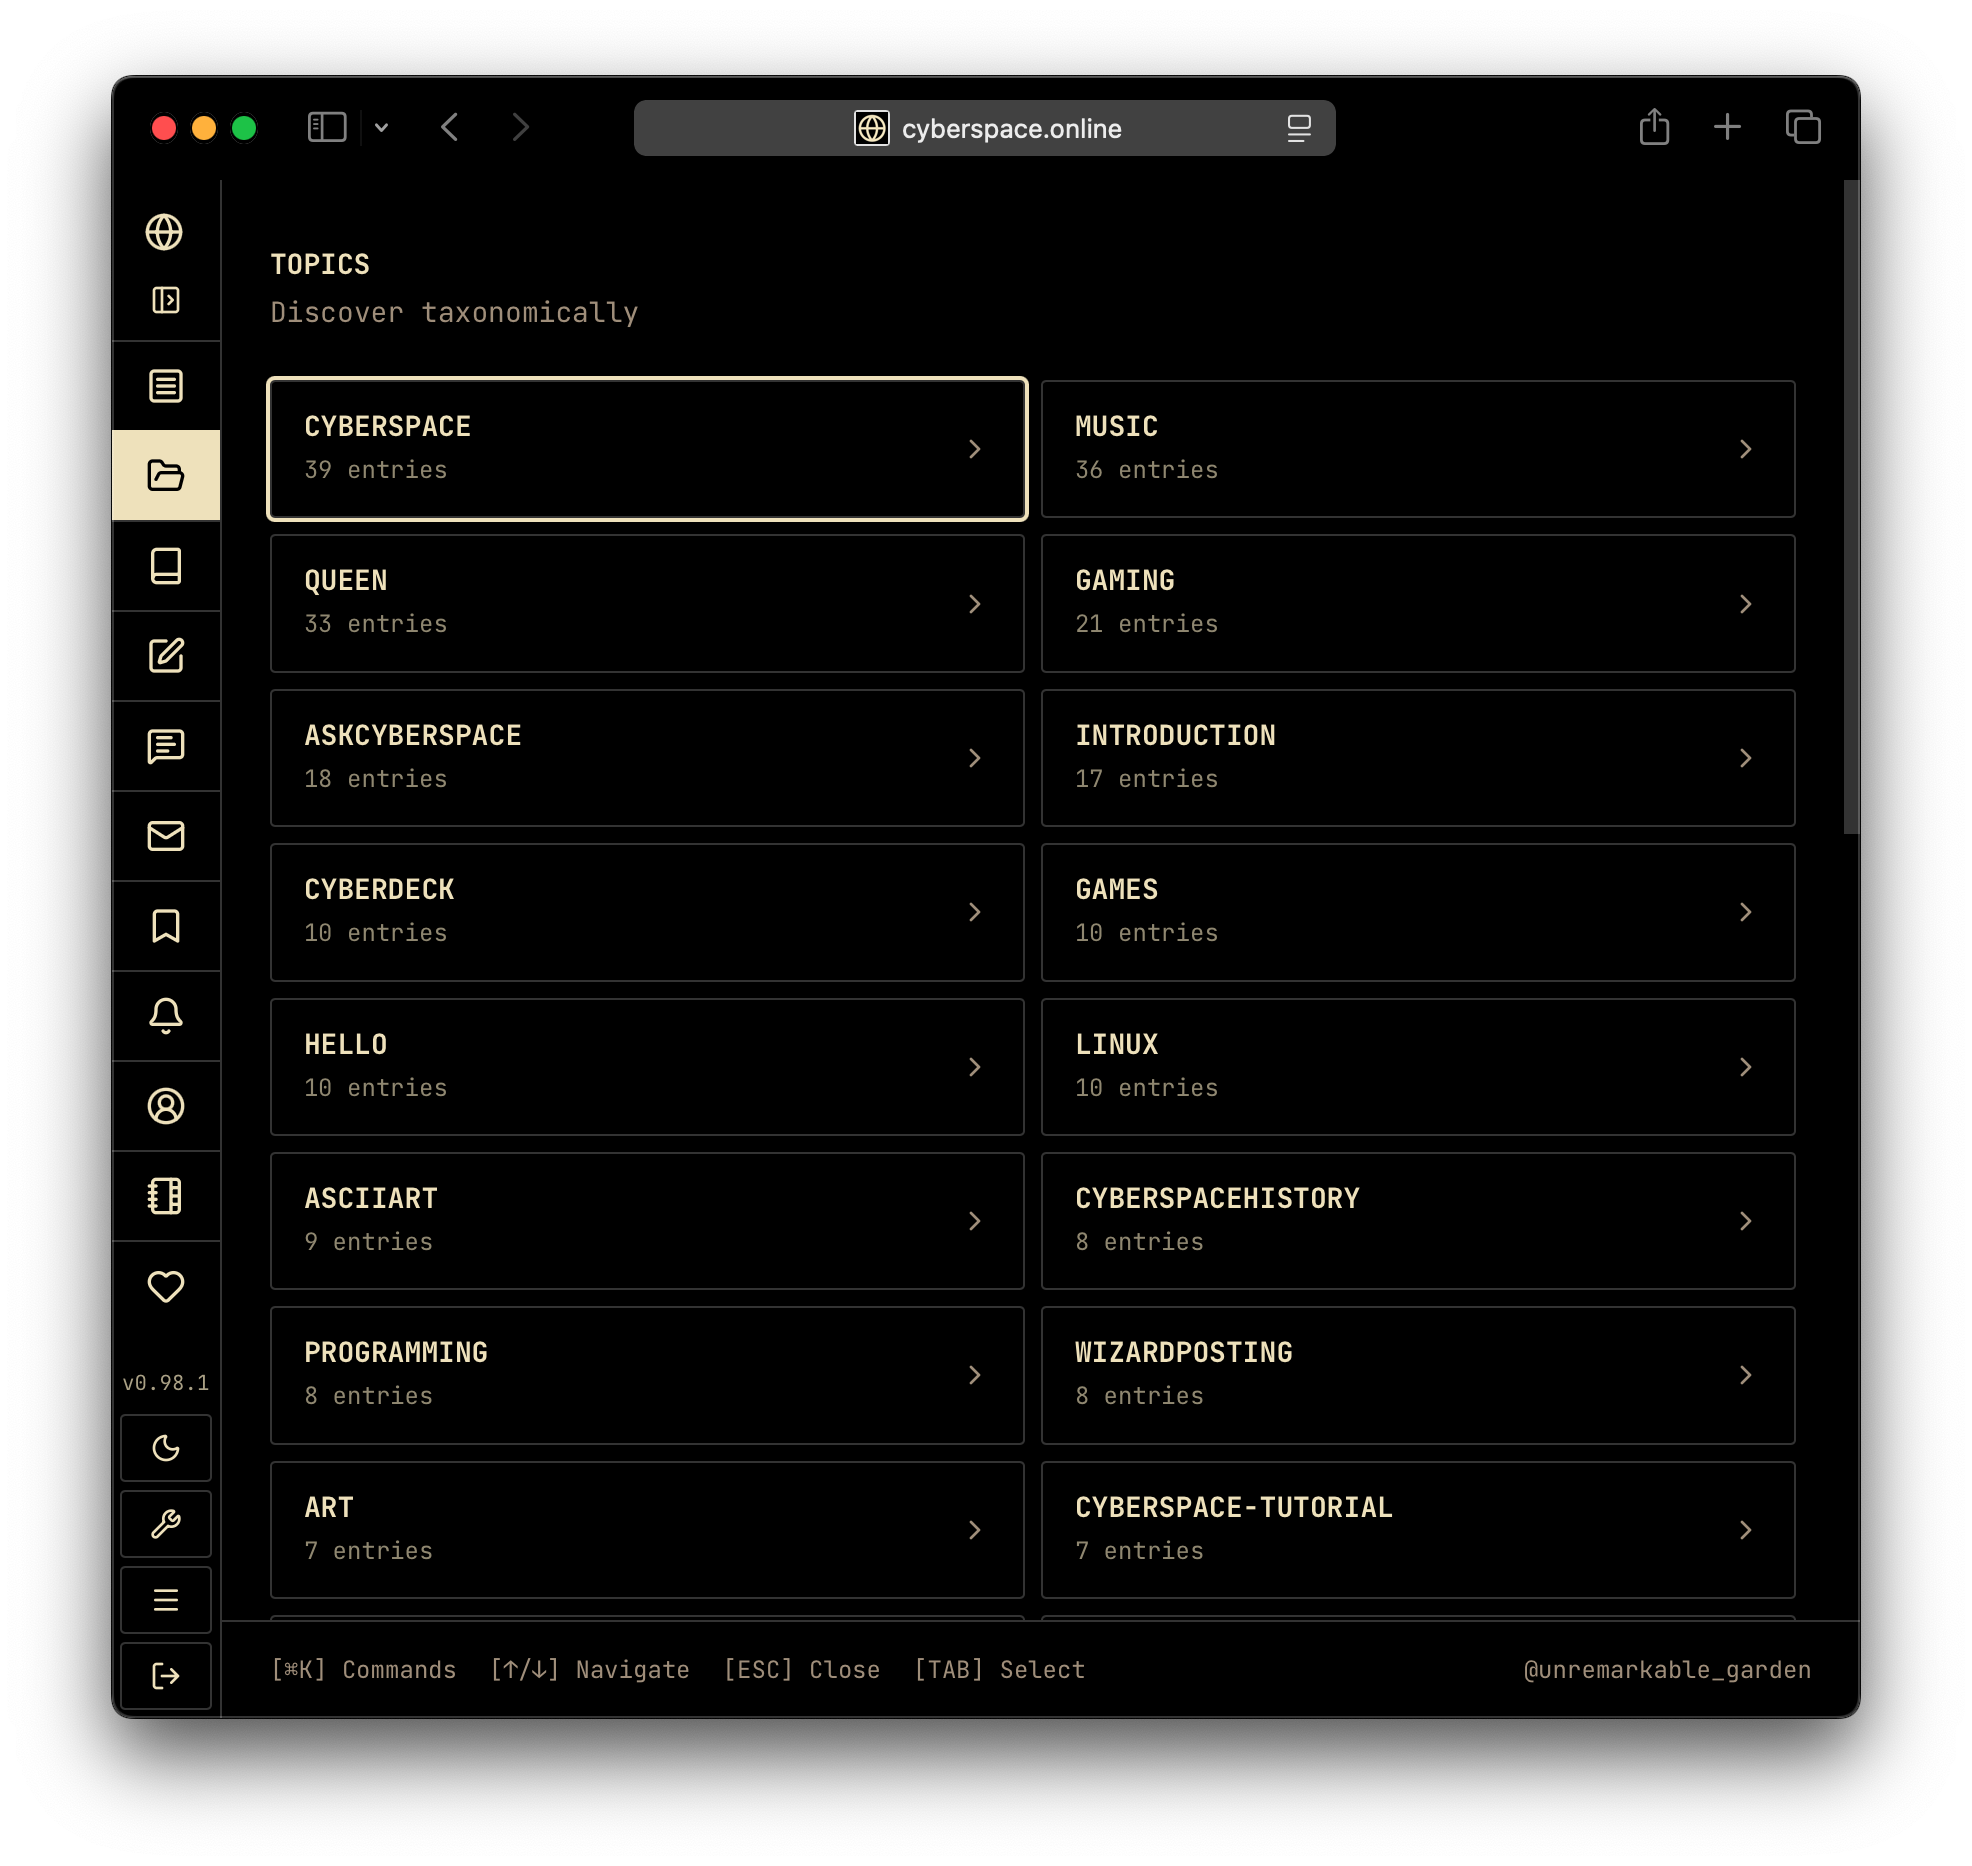Expand the MUSIC topic chevron
Image resolution: width=1972 pixels, height=1866 pixels.
[x=1745, y=449]
